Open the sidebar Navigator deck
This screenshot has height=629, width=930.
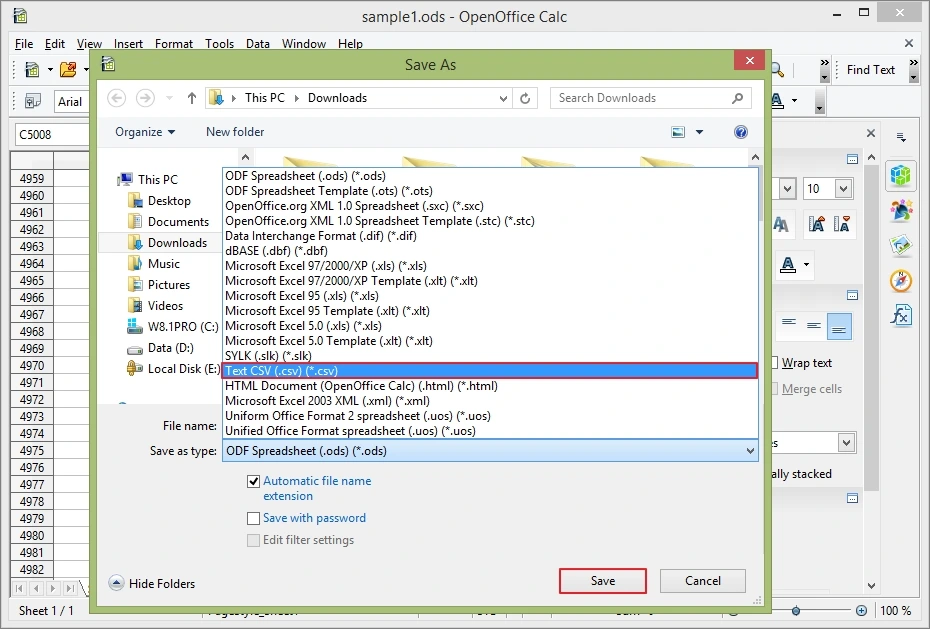[900, 280]
